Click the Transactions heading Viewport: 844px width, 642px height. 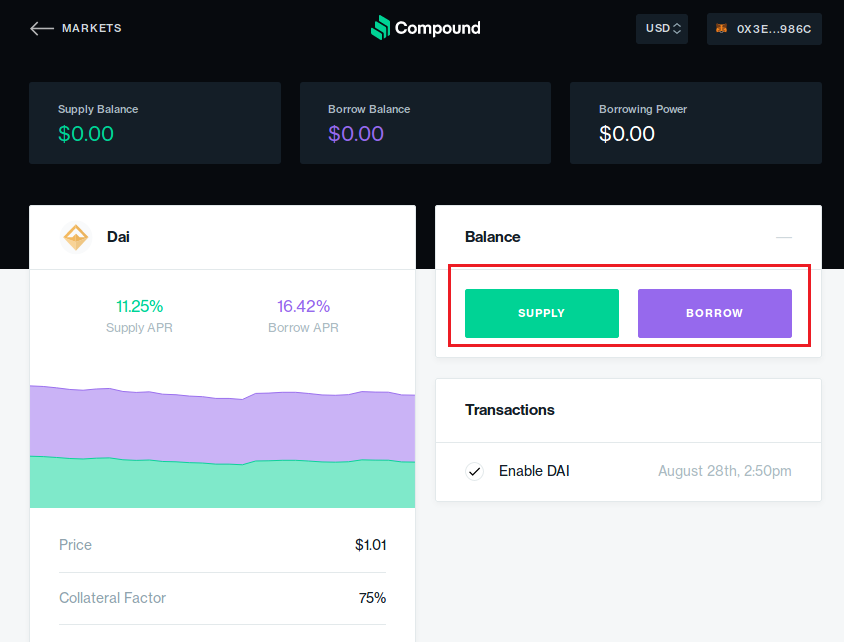coord(510,410)
